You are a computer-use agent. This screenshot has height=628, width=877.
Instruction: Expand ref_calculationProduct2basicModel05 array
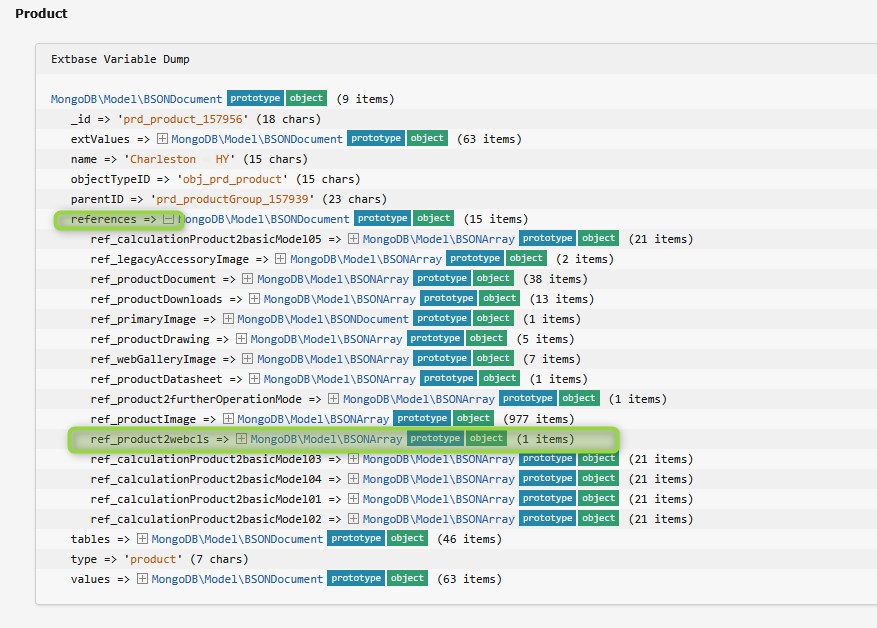coord(354,239)
